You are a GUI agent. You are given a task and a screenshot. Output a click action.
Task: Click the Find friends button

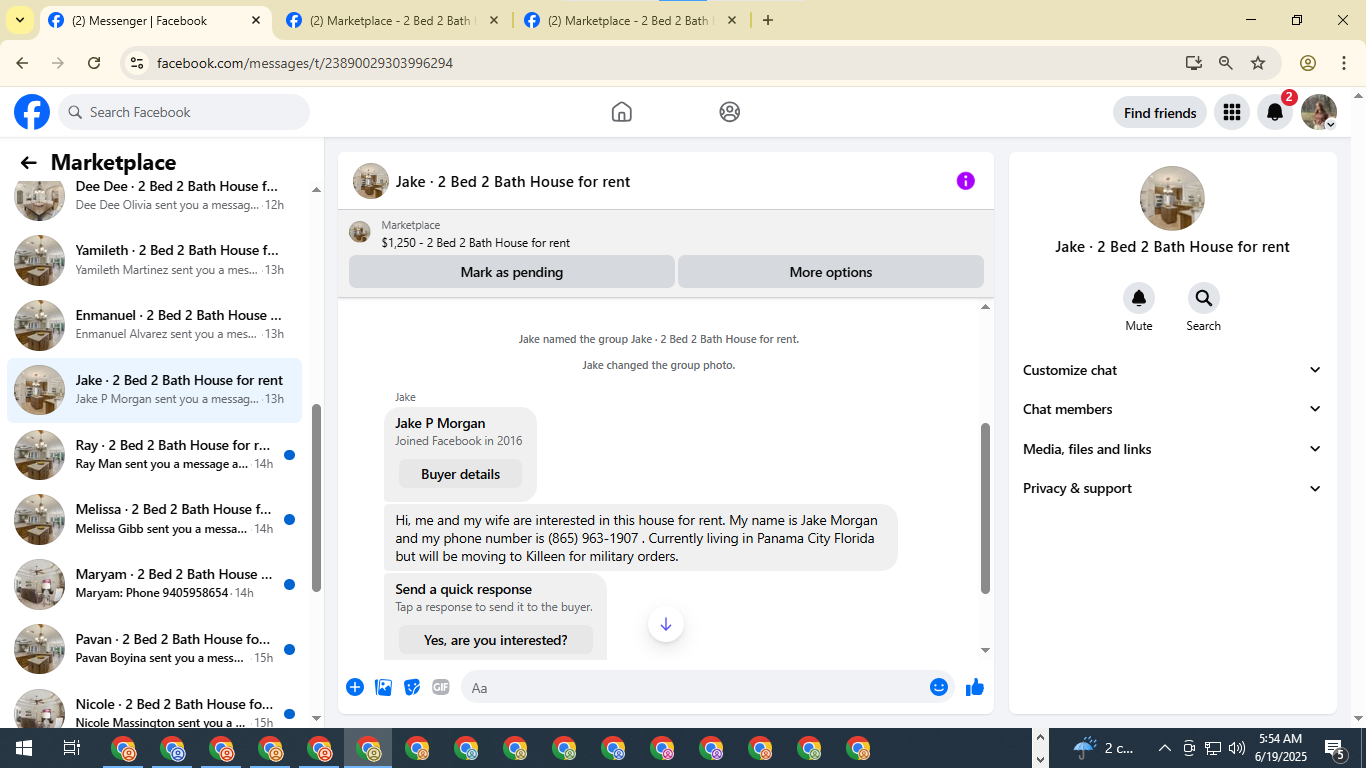(1160, 113)
